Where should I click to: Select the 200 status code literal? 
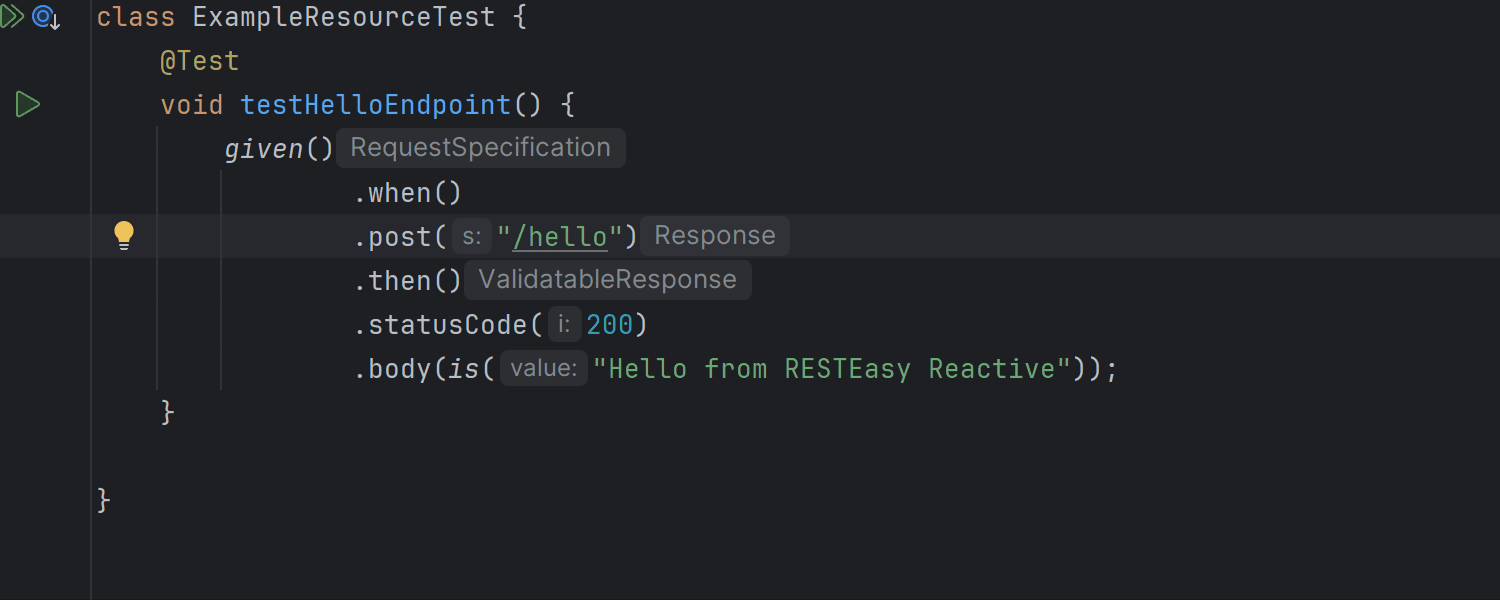click(612, 324)
